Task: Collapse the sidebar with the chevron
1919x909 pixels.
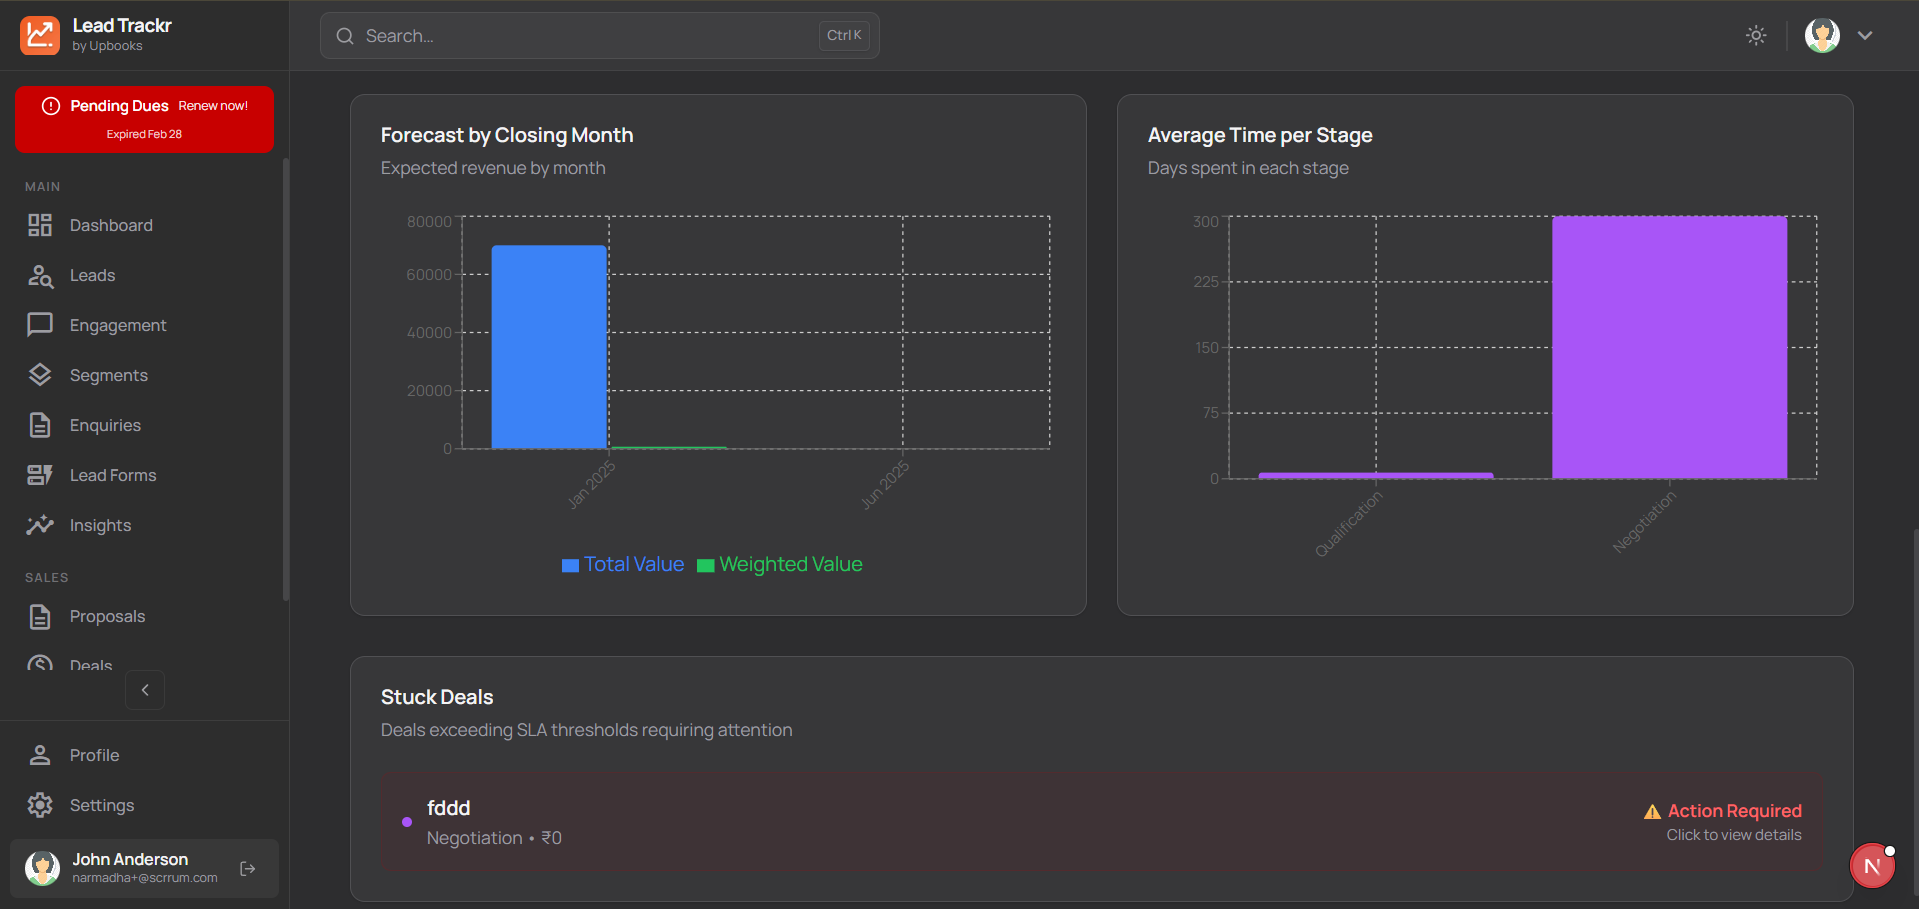Action: pyautogui.click(x=144, y=690)
